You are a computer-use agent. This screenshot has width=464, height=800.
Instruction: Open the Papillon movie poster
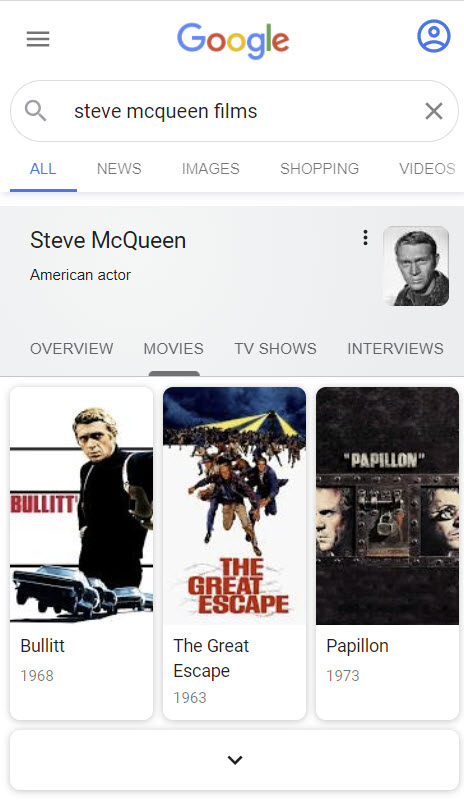pos(387,506)
